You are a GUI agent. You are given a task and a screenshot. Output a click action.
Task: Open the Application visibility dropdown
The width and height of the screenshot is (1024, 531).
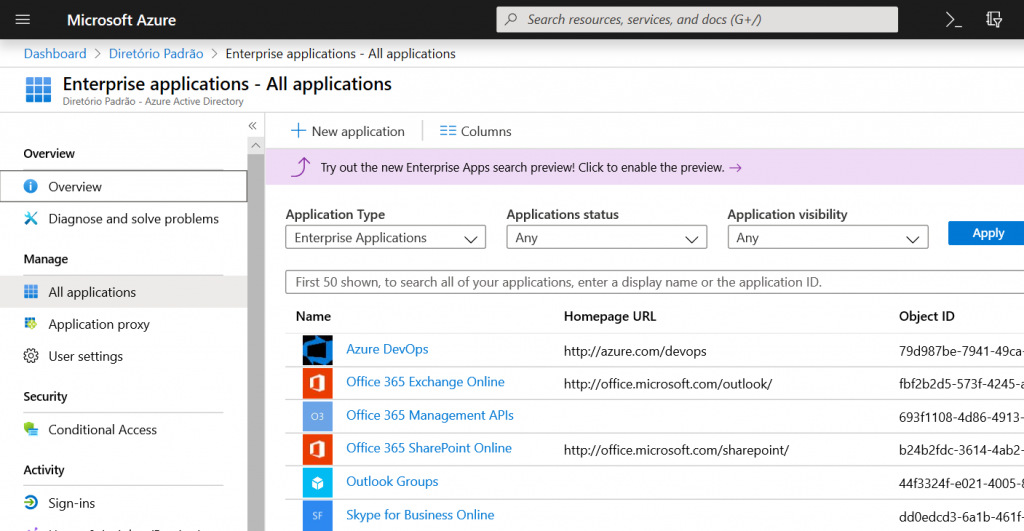click(x=827, y=238)
